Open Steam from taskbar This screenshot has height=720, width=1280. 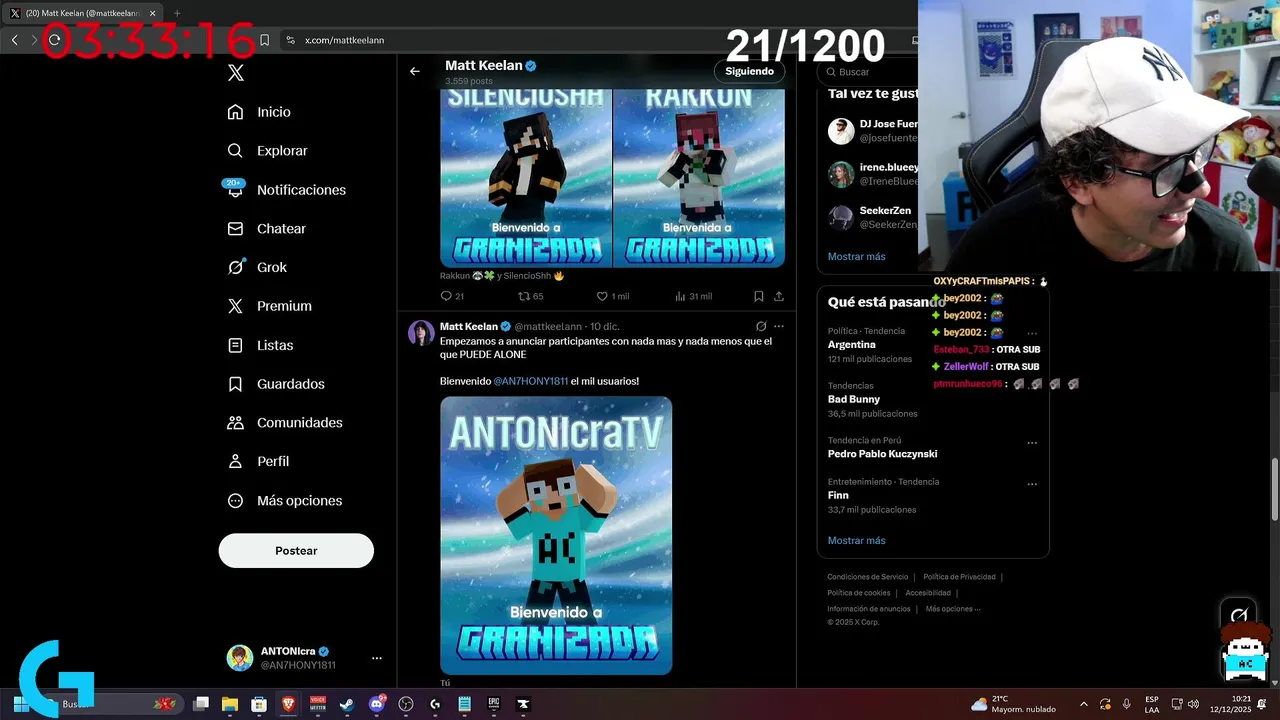click(x=346, y=704)
